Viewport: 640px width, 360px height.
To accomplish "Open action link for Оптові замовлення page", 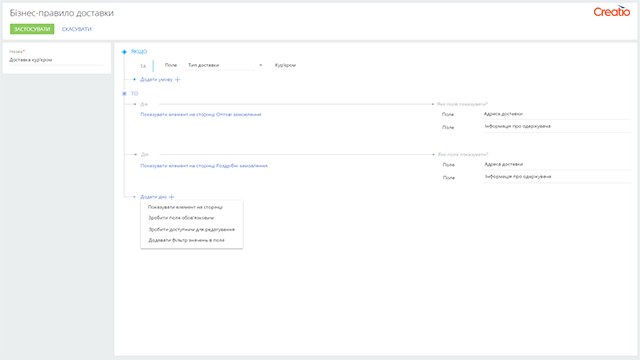I will pos(201,115).
